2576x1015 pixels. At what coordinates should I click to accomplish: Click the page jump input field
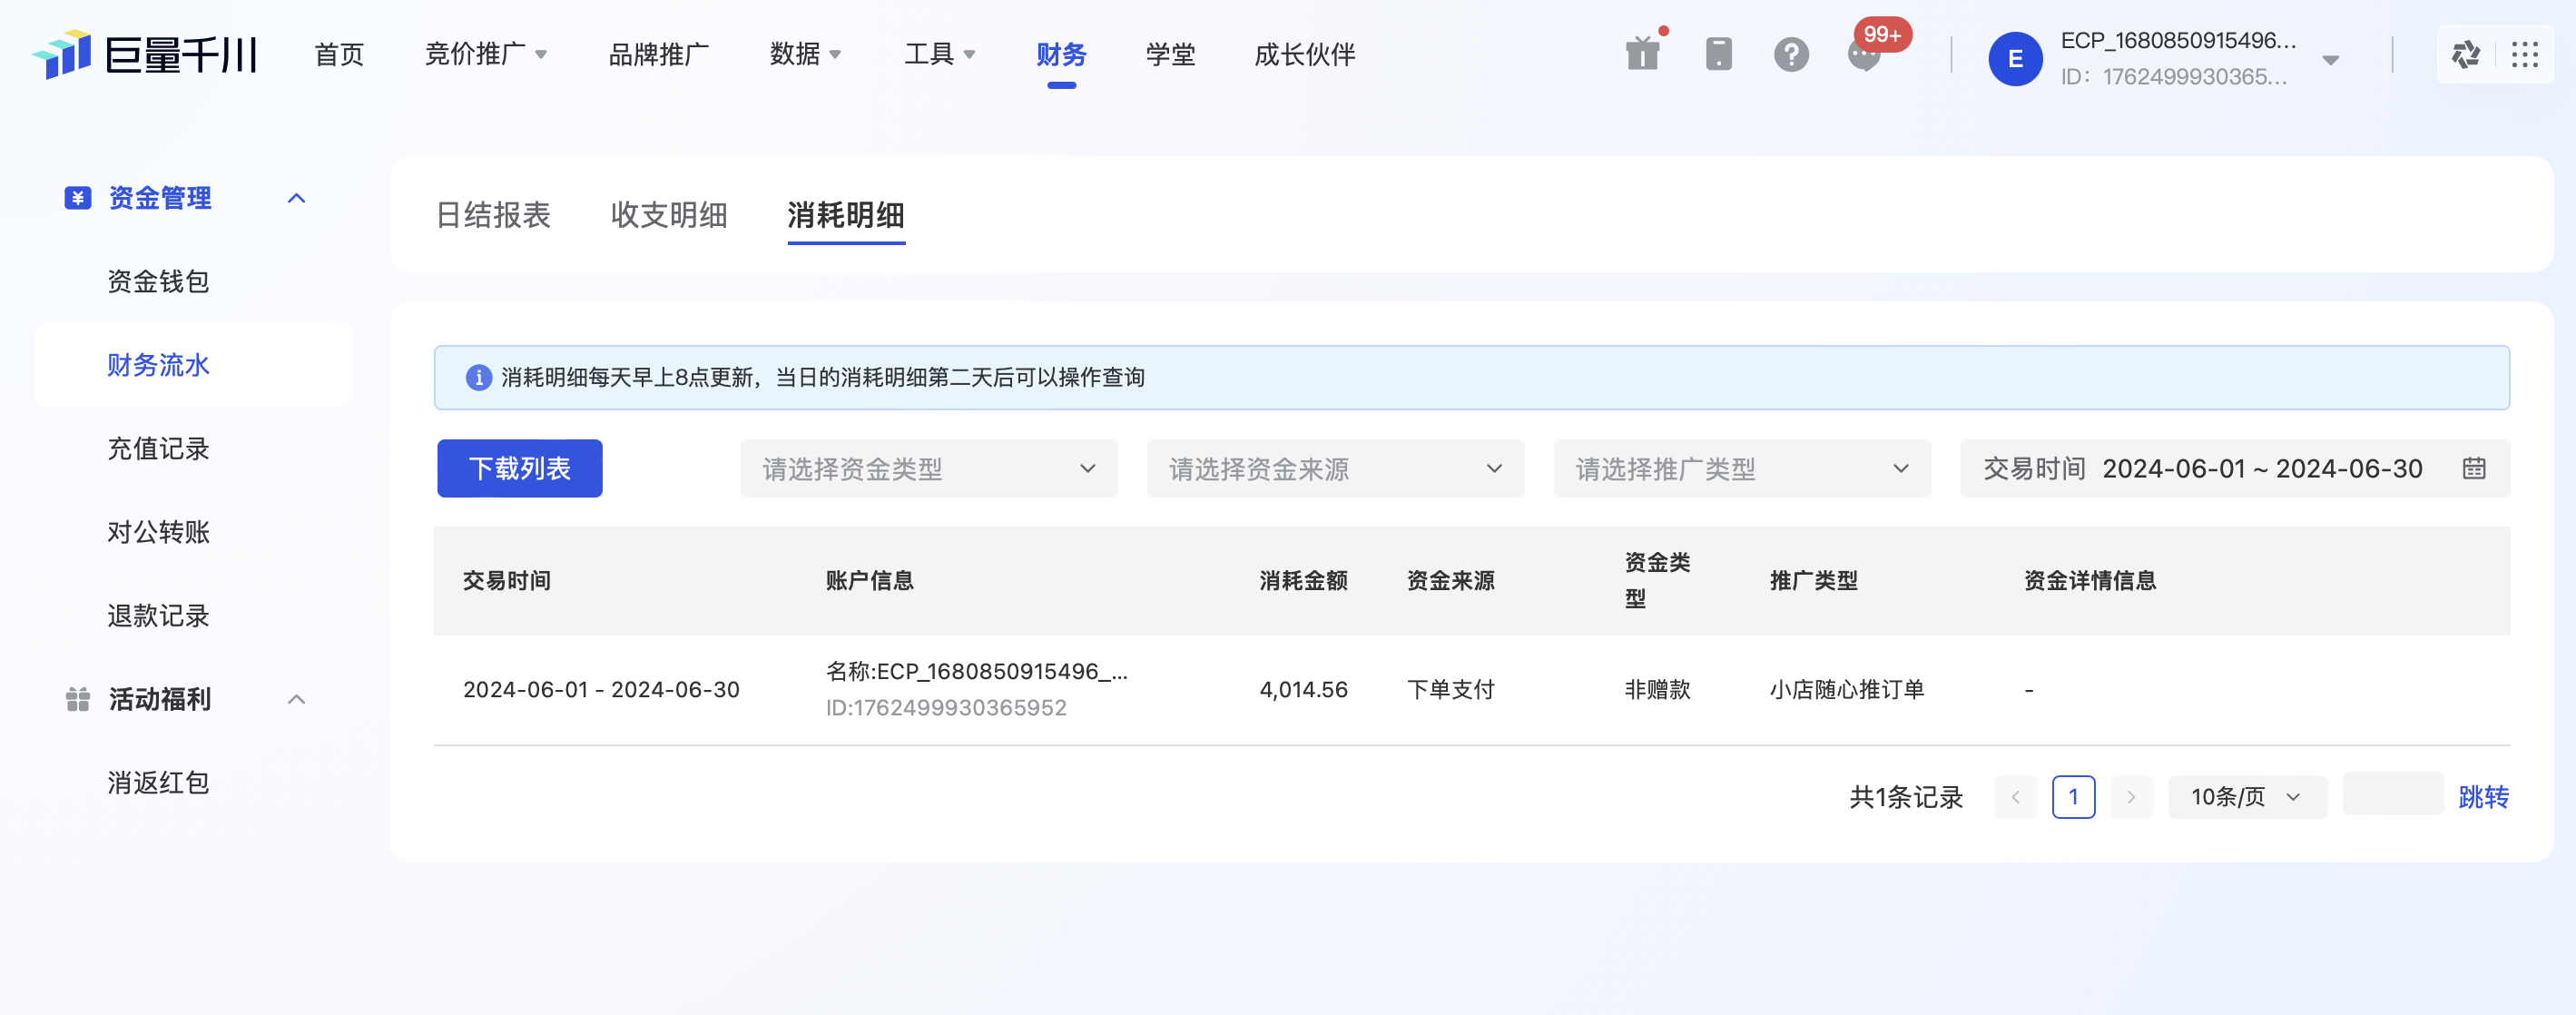[2392, 795]
